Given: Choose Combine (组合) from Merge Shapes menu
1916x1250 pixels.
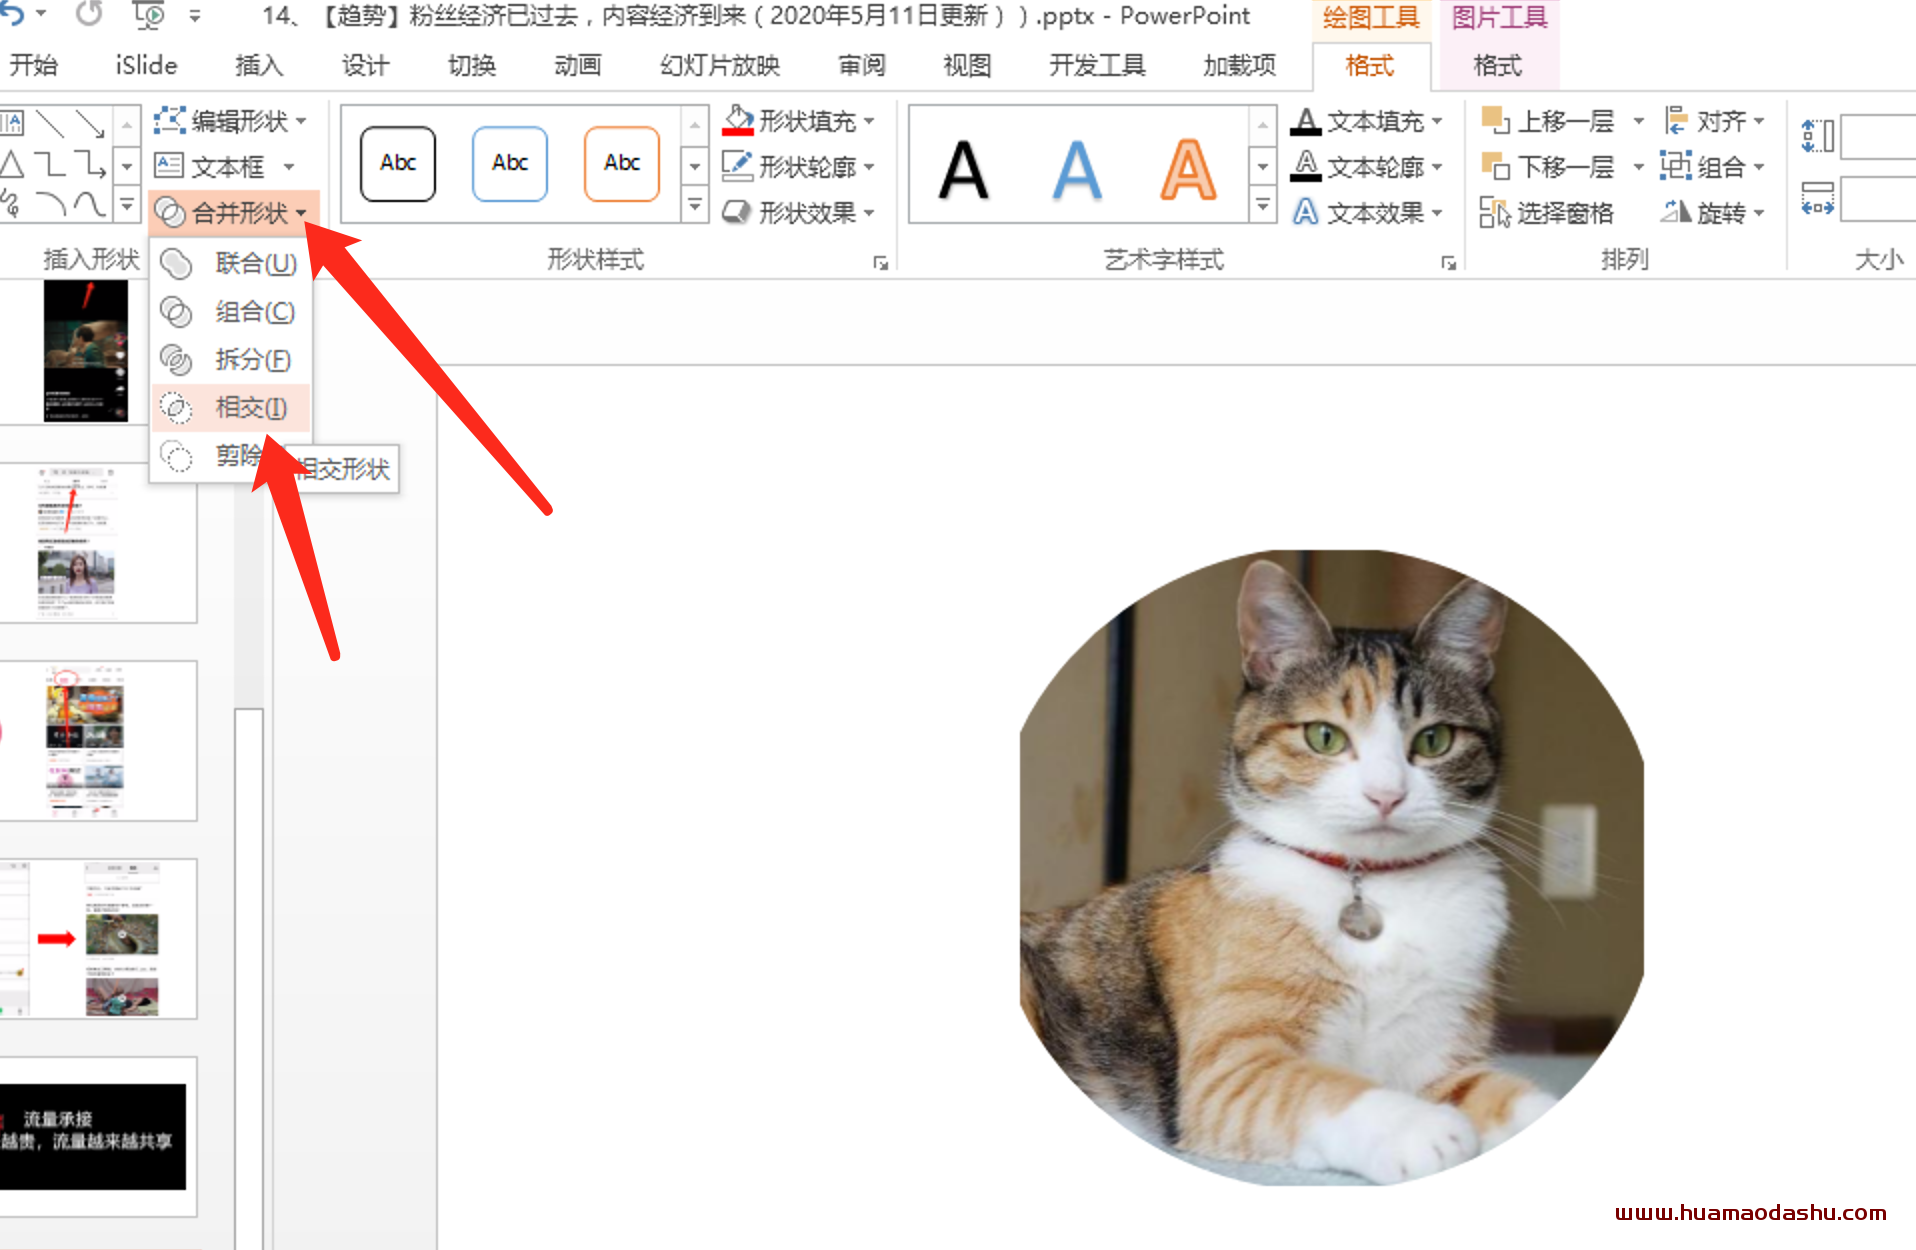Looking at the screenshot, I should coord(231,312).
